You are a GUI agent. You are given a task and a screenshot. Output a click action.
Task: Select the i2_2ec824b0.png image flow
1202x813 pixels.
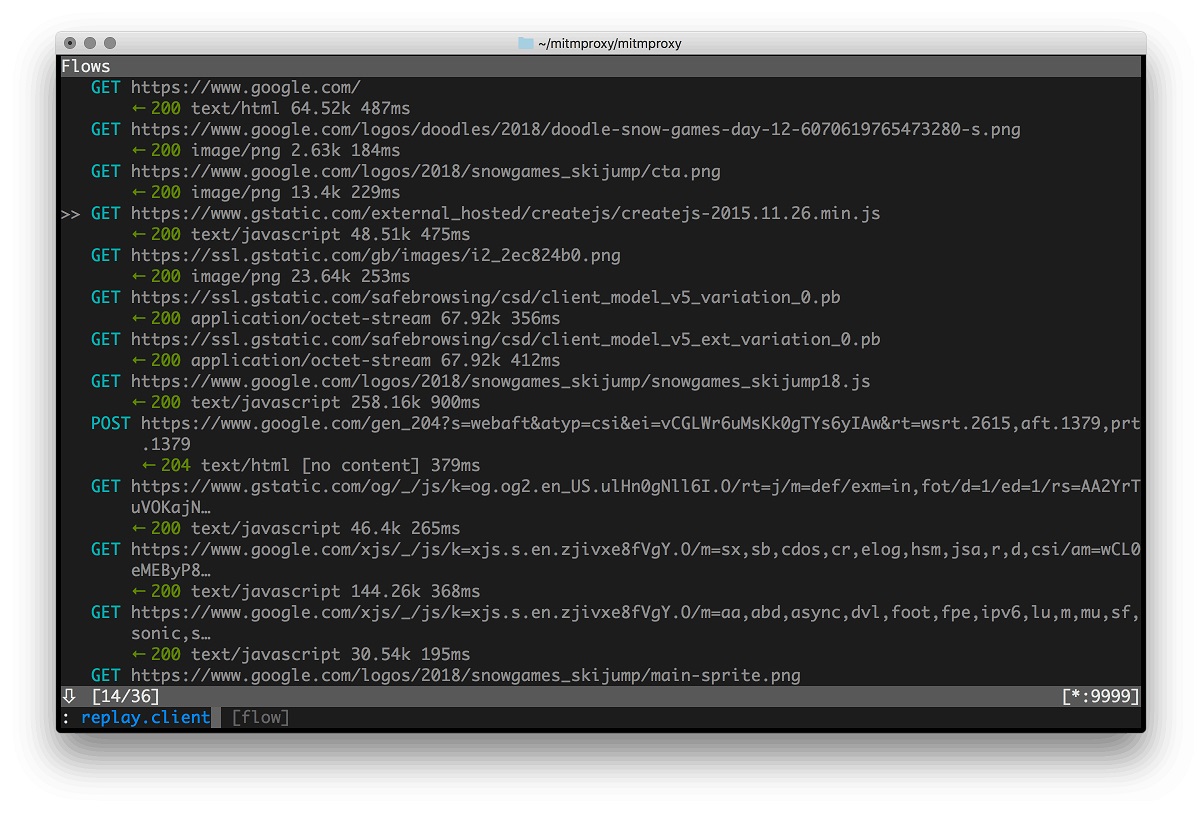coord(375,255)
